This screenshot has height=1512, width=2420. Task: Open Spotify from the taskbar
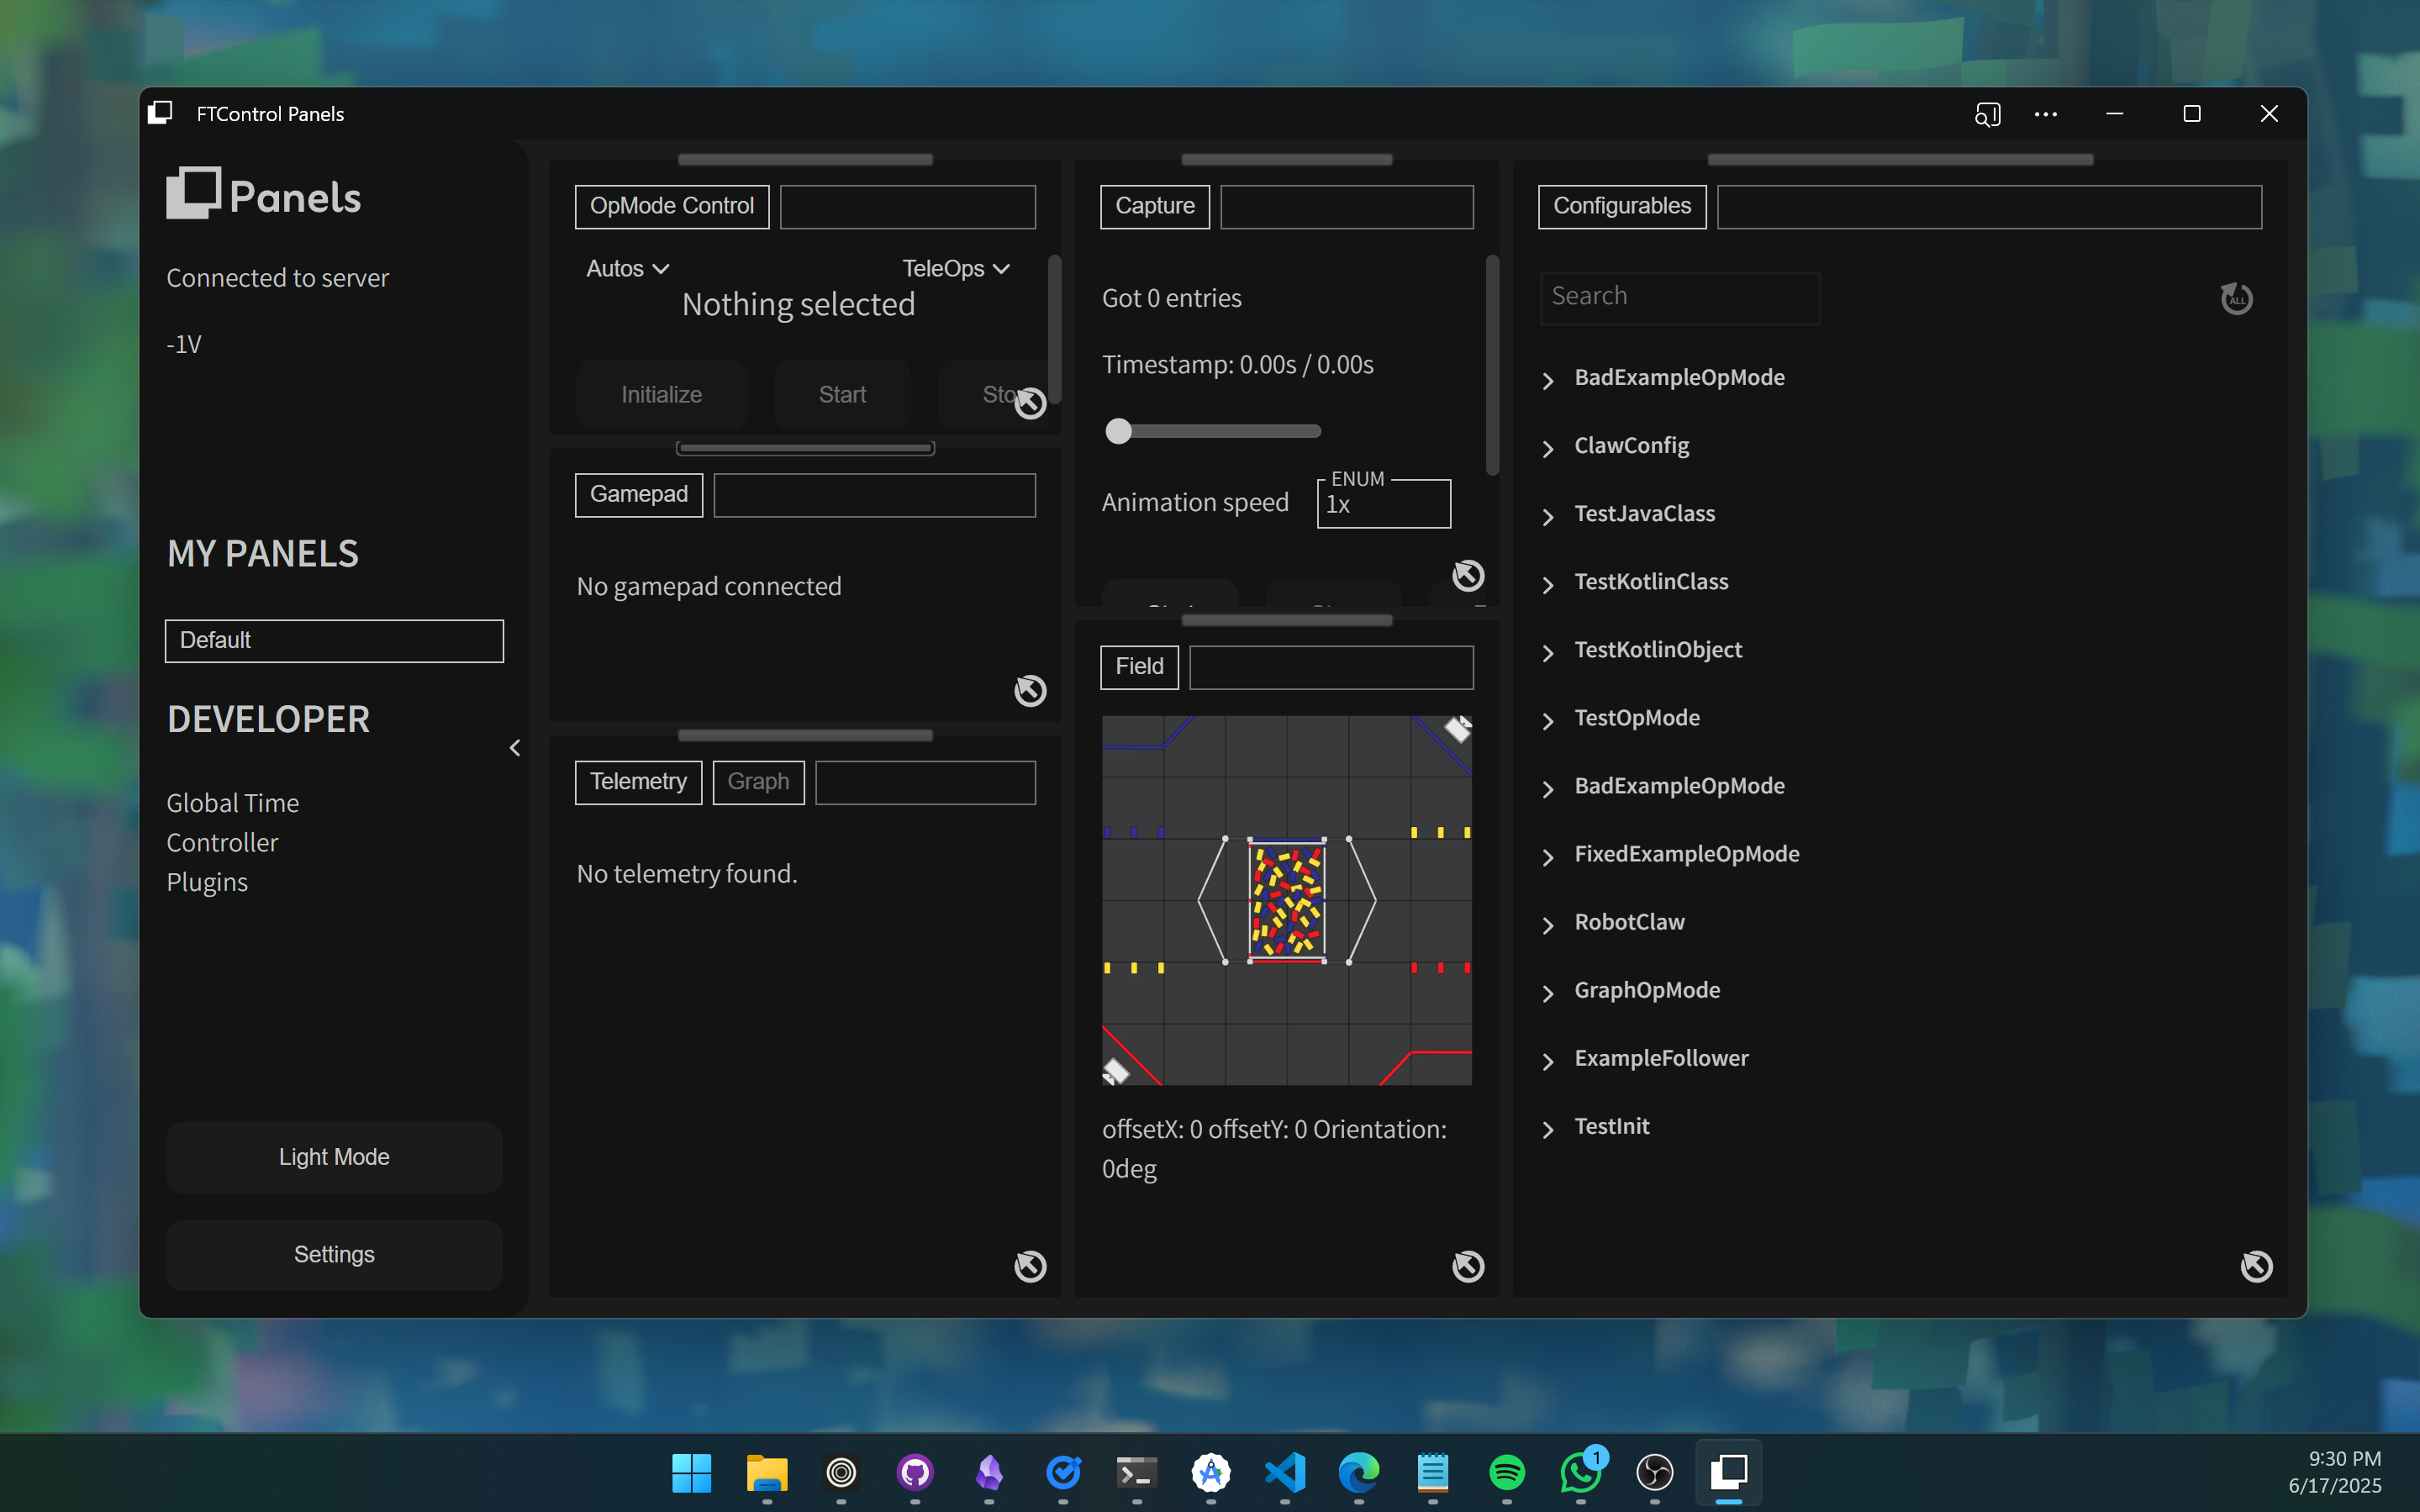pyautogui.click(x=1506, y=1472)
